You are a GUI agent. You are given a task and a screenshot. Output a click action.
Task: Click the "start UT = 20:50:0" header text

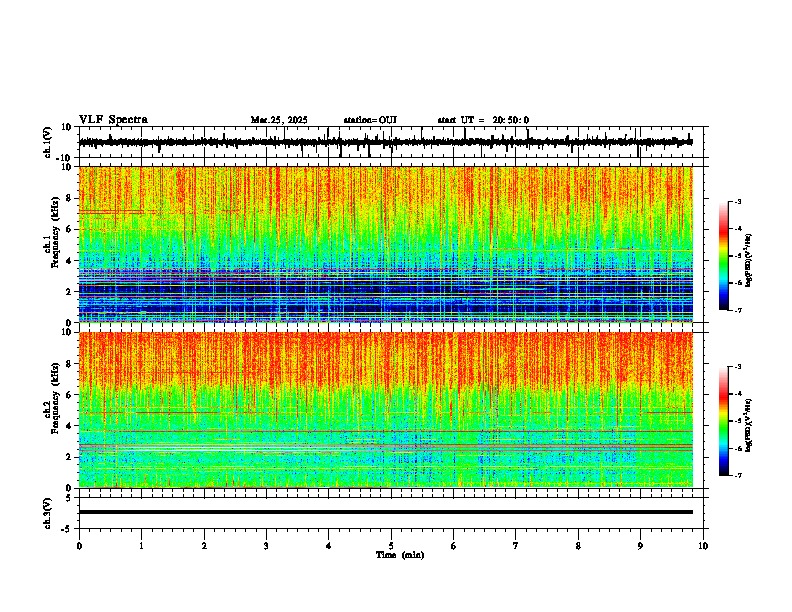(483, 120)
